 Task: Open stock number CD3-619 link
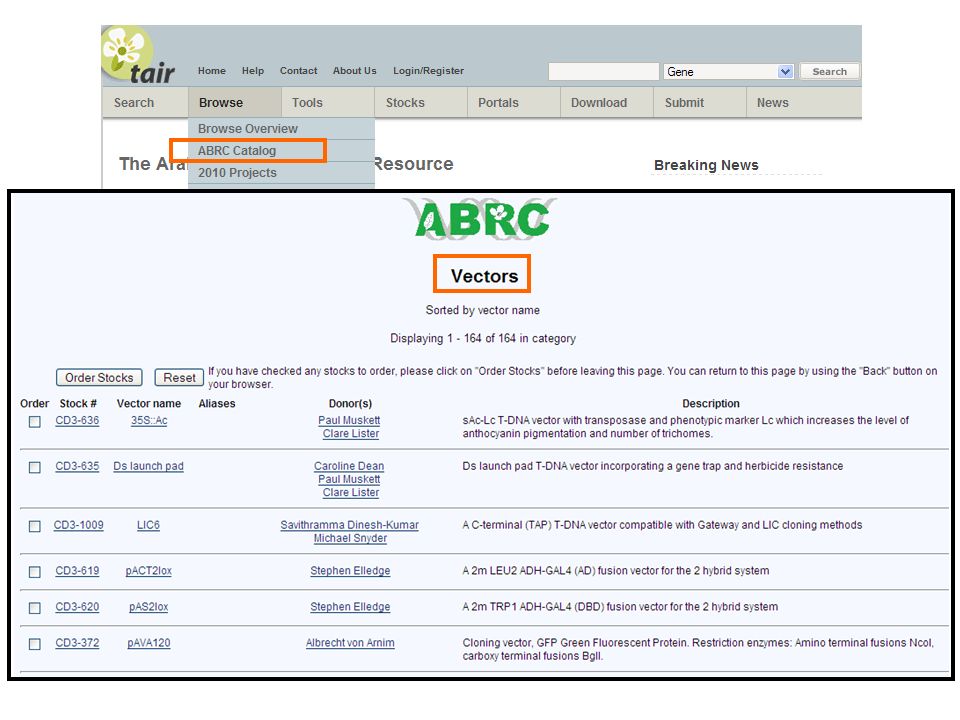[77, 571]
